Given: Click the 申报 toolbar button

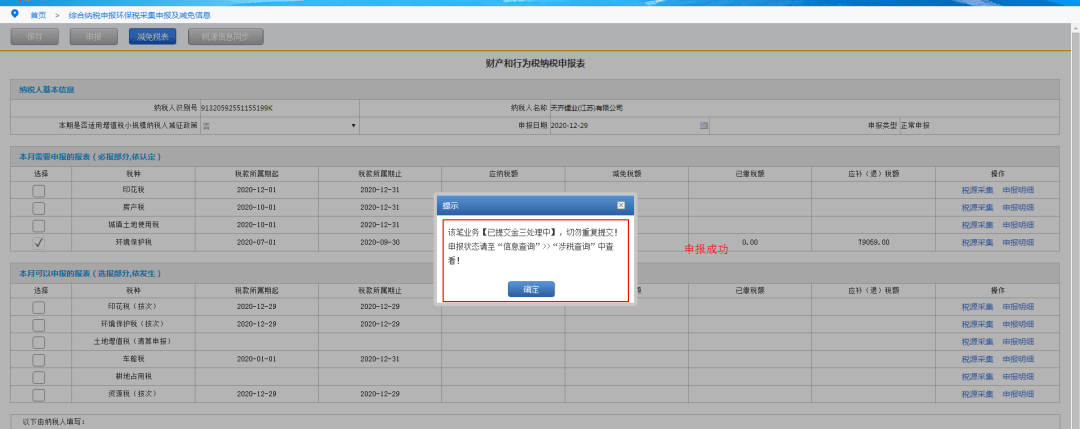Looking at the screenshot, I should coord(94,36).
